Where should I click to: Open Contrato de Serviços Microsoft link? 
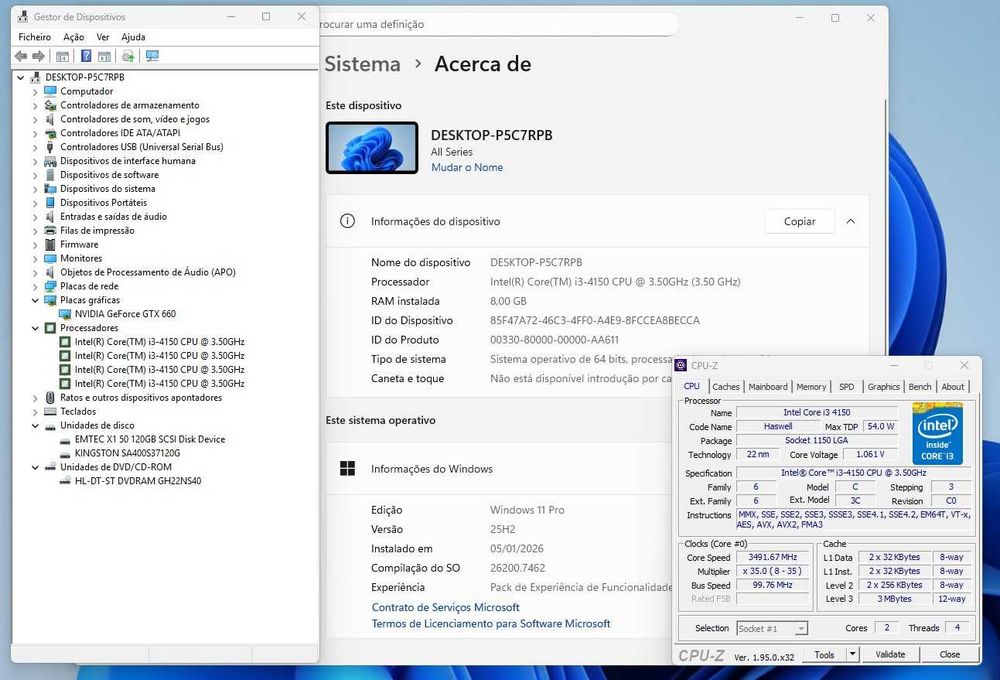(445, 607)
